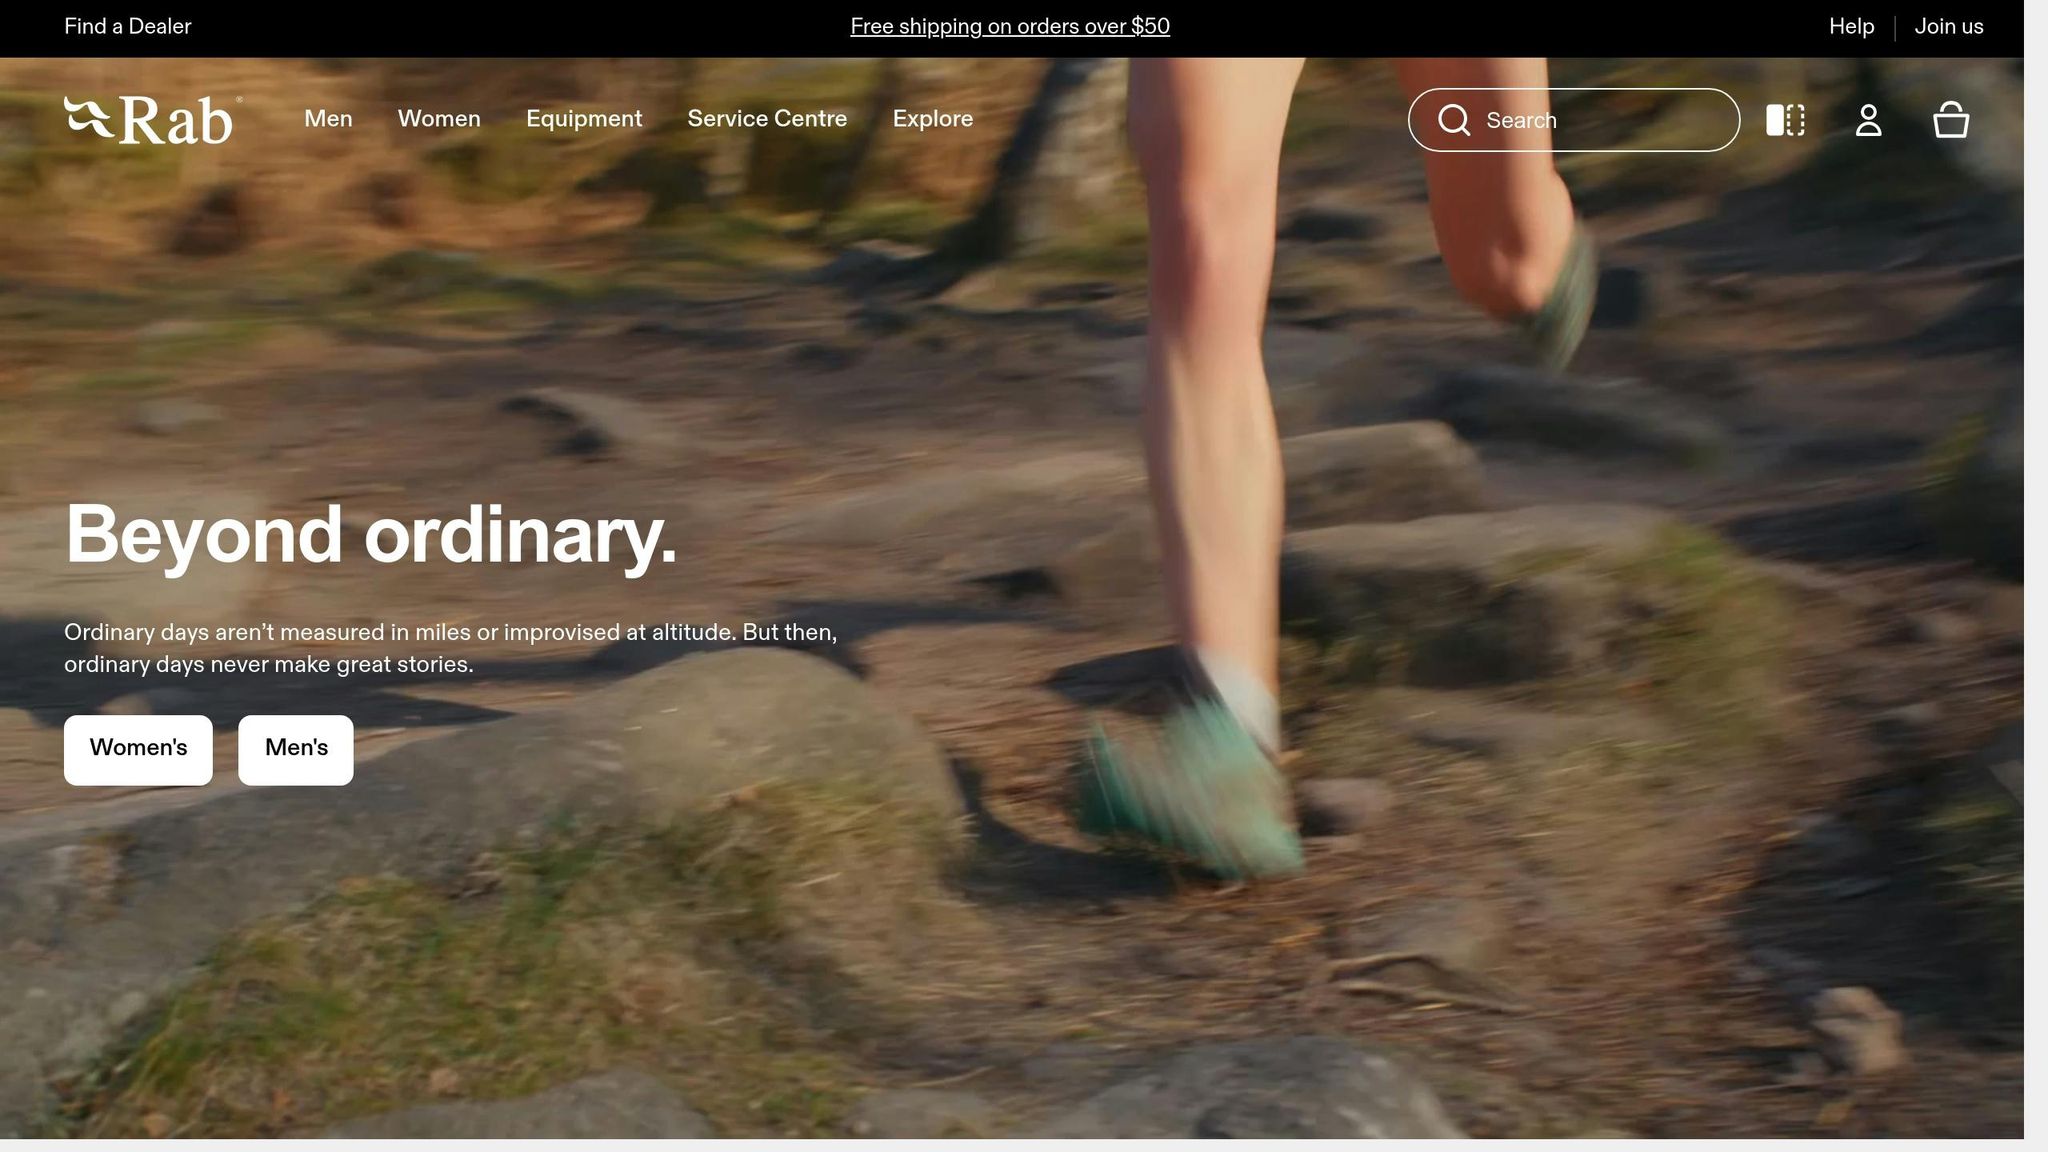Image resolution: width=2048 pixels, height=1152 pixels.
Task: Open the user account icon
Action: pyautogui.click(x=1868, y=120)
